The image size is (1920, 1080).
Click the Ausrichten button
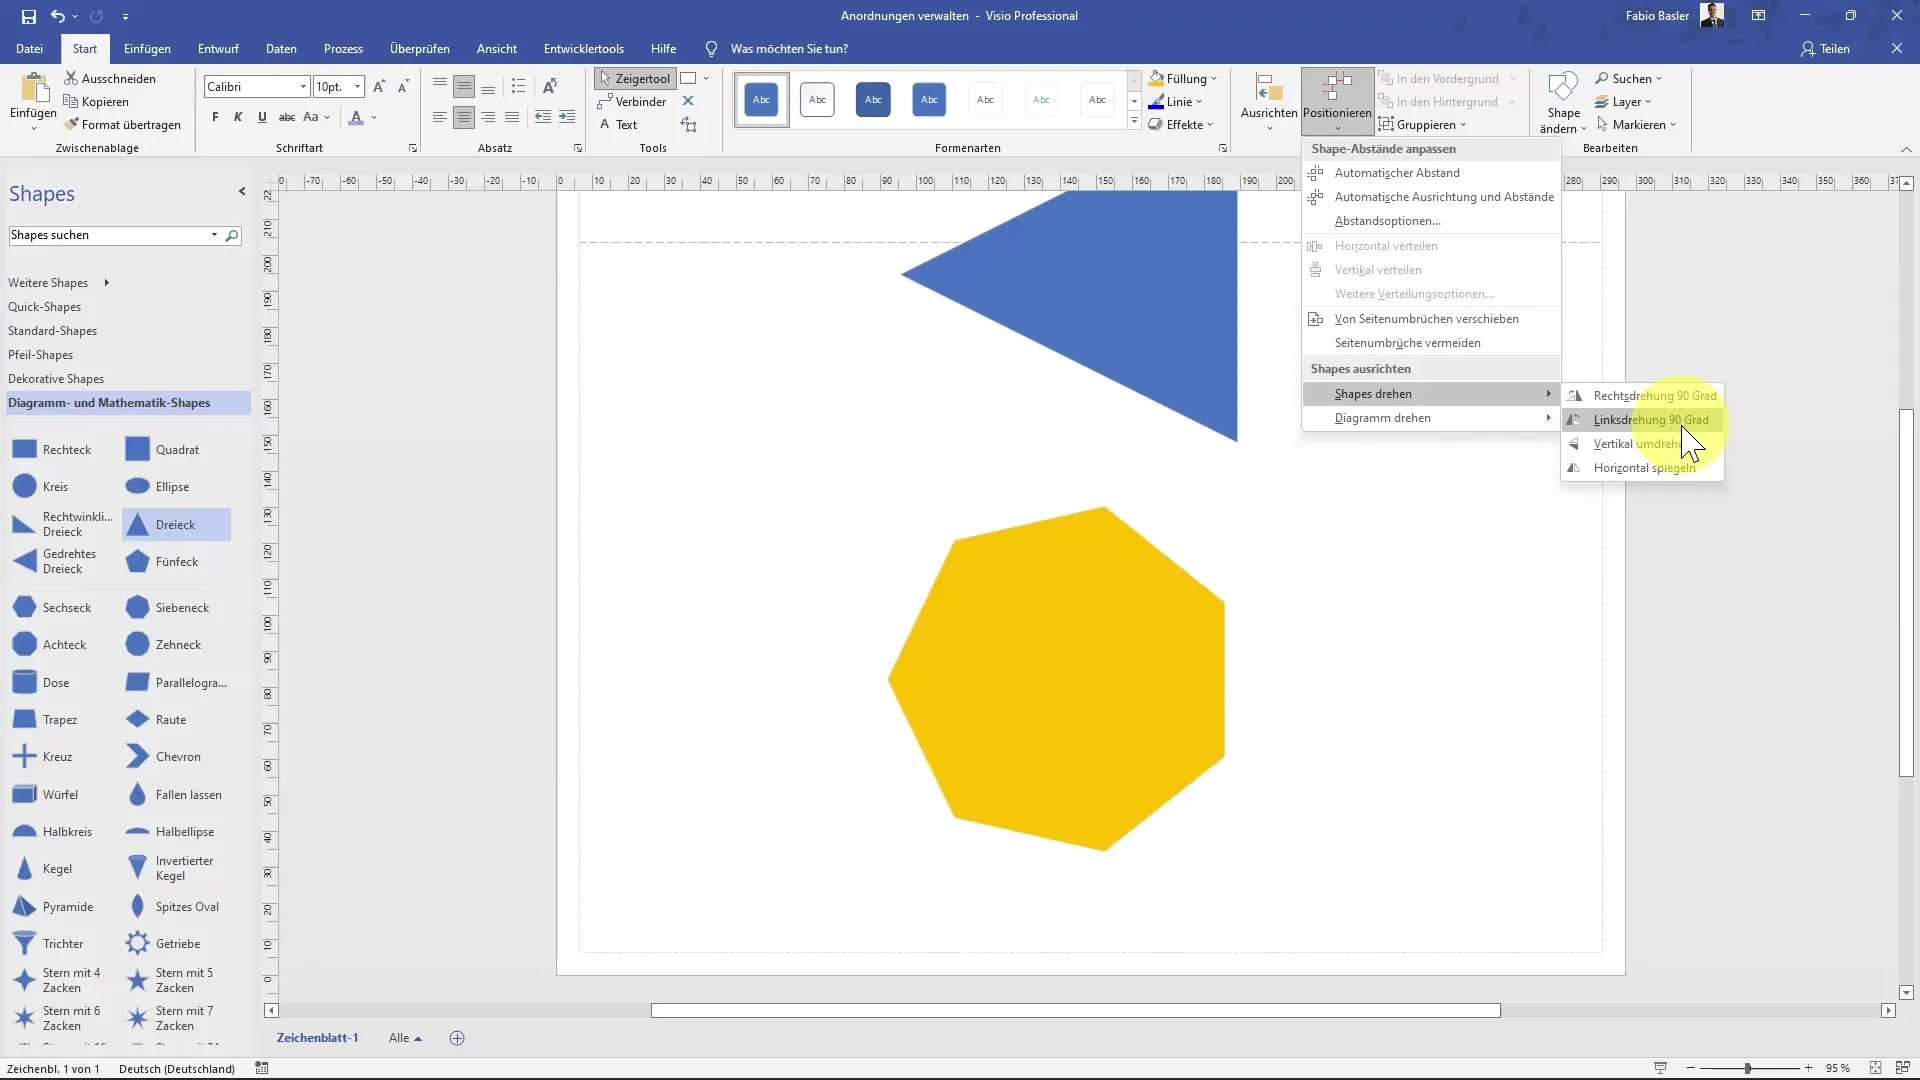click(1269, 100)
